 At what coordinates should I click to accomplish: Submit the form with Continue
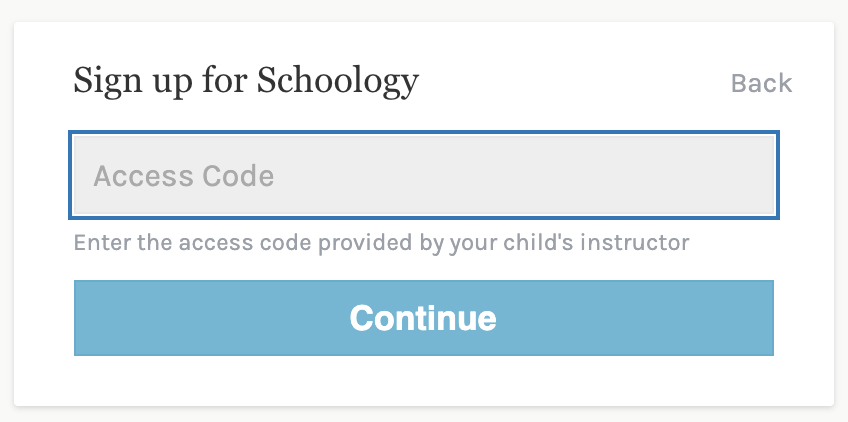click(423, 318)
